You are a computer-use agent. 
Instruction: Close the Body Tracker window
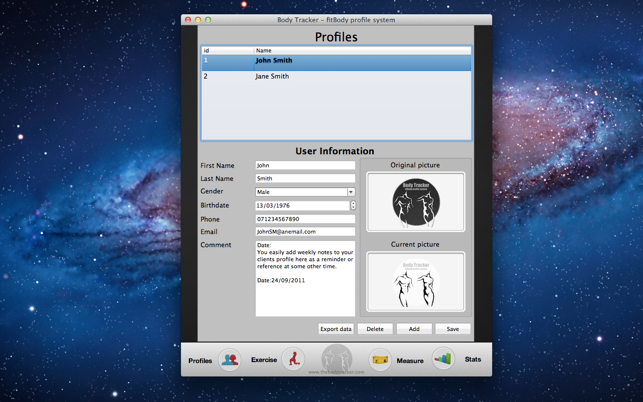click(x=188, y=20)
